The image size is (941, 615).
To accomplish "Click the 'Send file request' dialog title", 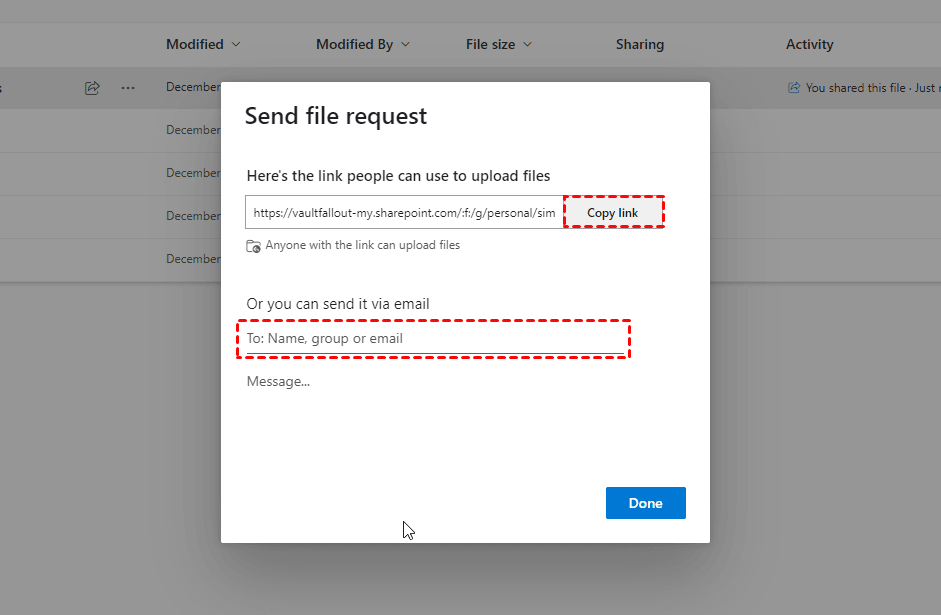I will coord(336,116).
